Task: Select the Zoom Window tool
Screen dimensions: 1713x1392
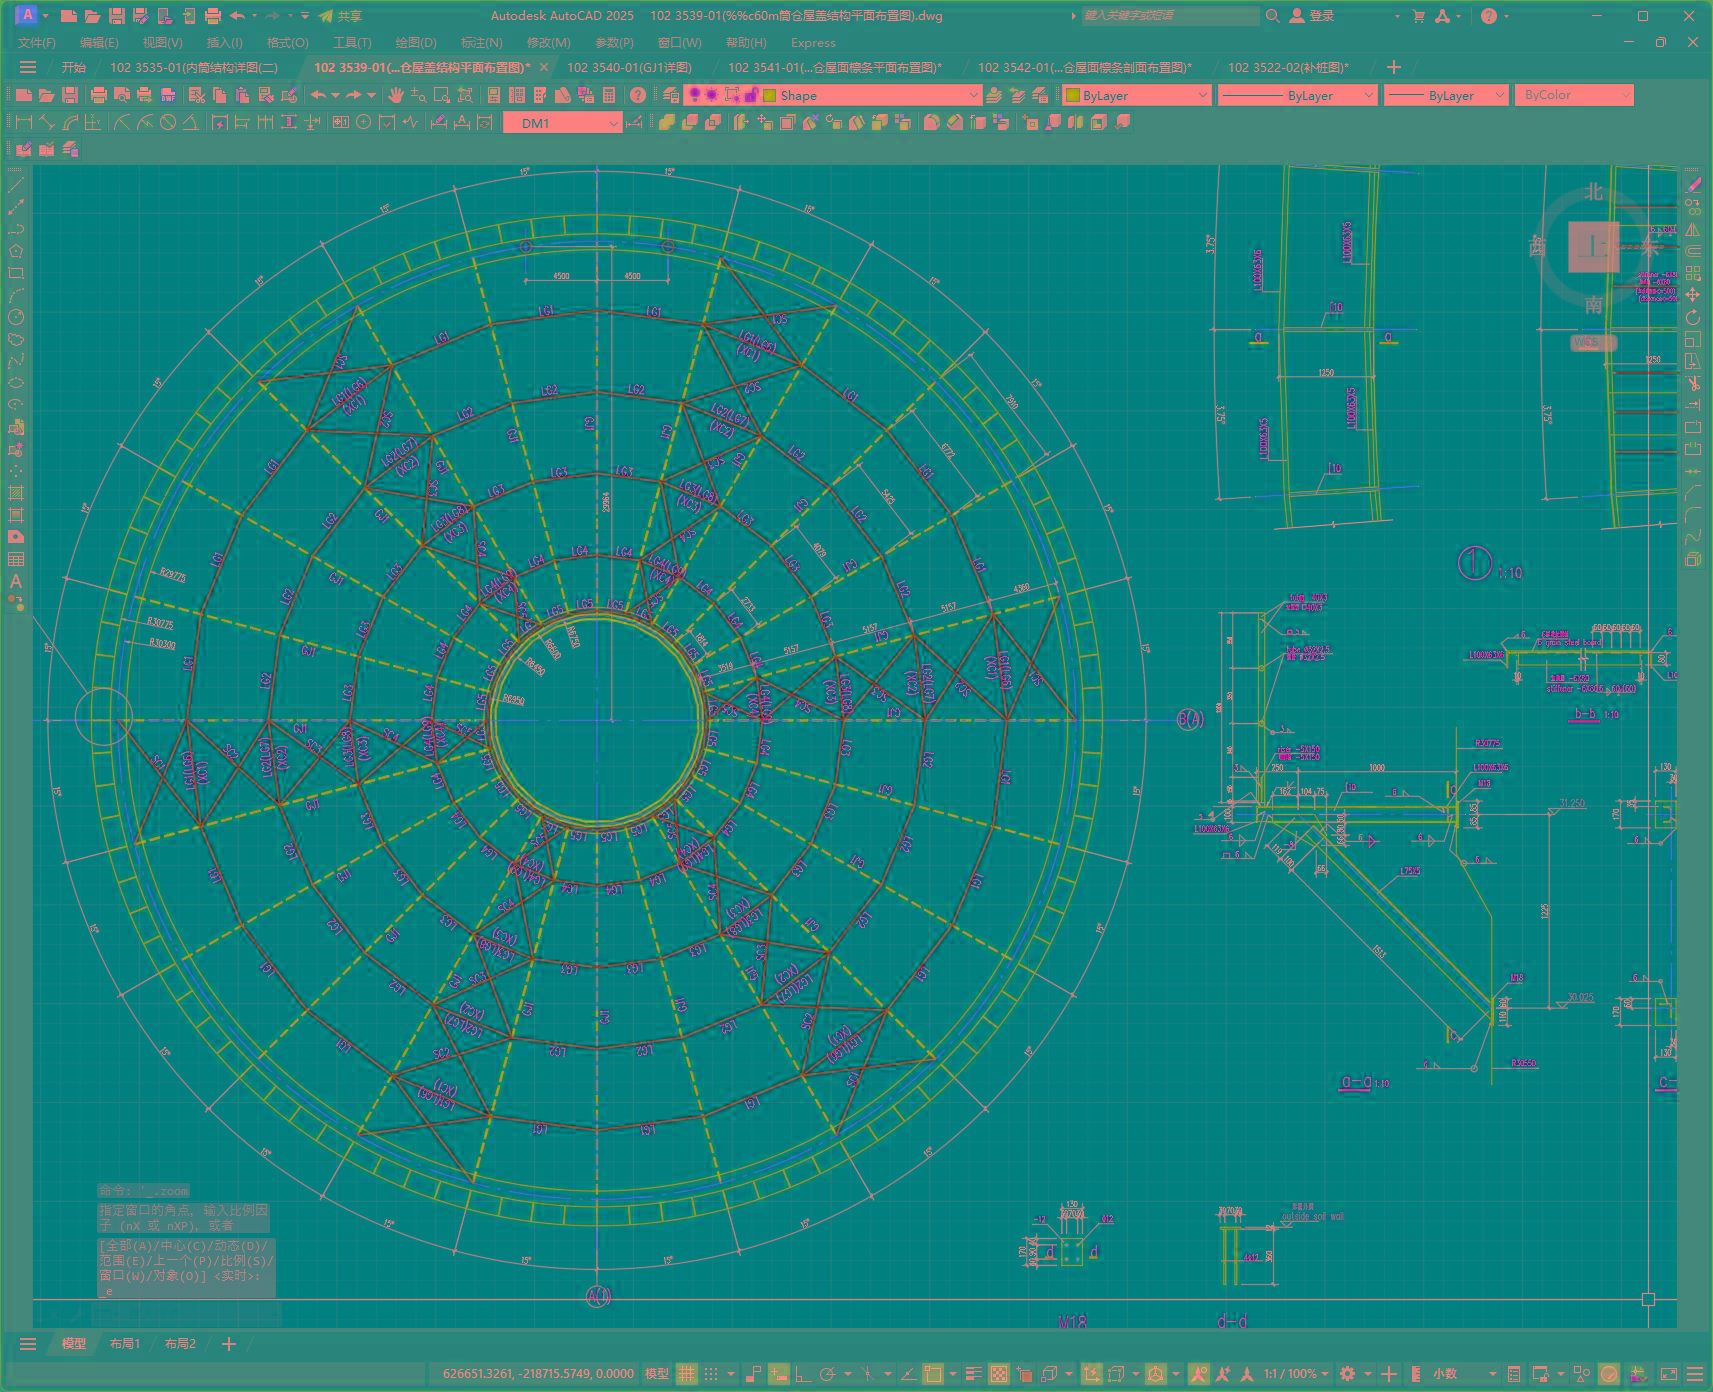Action: (x=441, y=95)
